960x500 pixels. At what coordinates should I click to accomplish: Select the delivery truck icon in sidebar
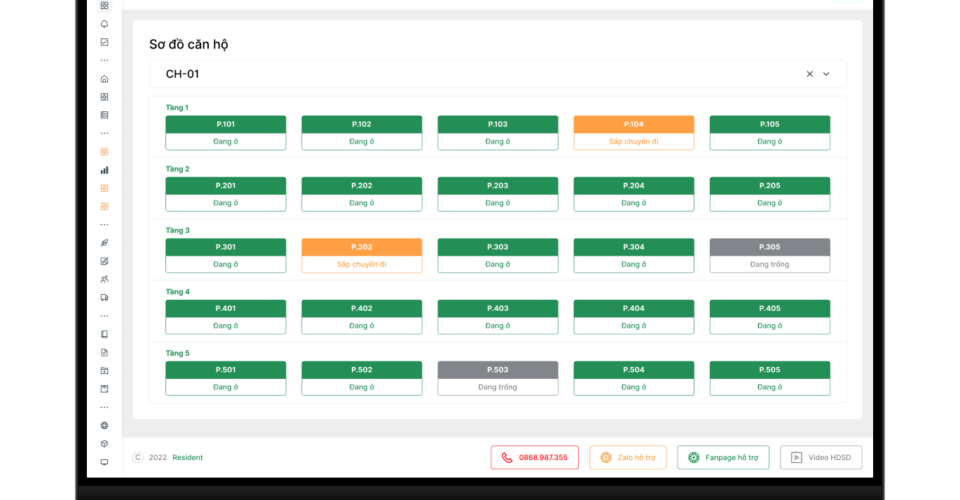click(104, 298)
